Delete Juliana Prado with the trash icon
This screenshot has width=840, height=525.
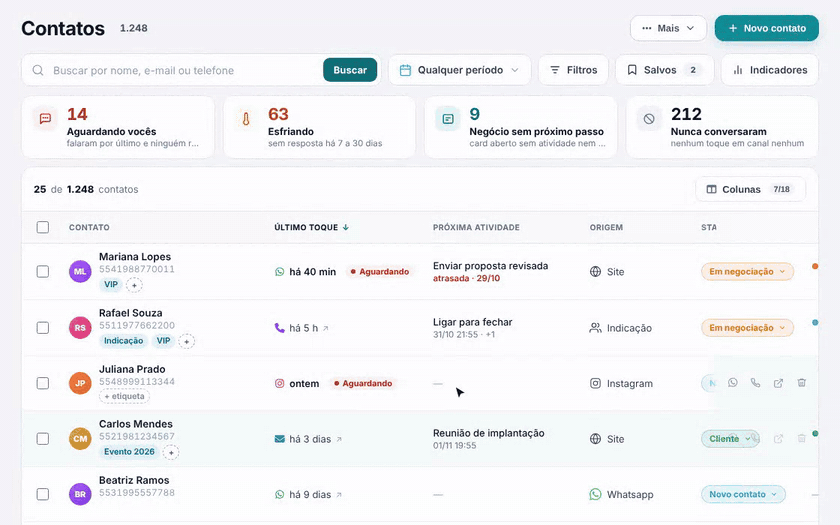tap(801, 382)
